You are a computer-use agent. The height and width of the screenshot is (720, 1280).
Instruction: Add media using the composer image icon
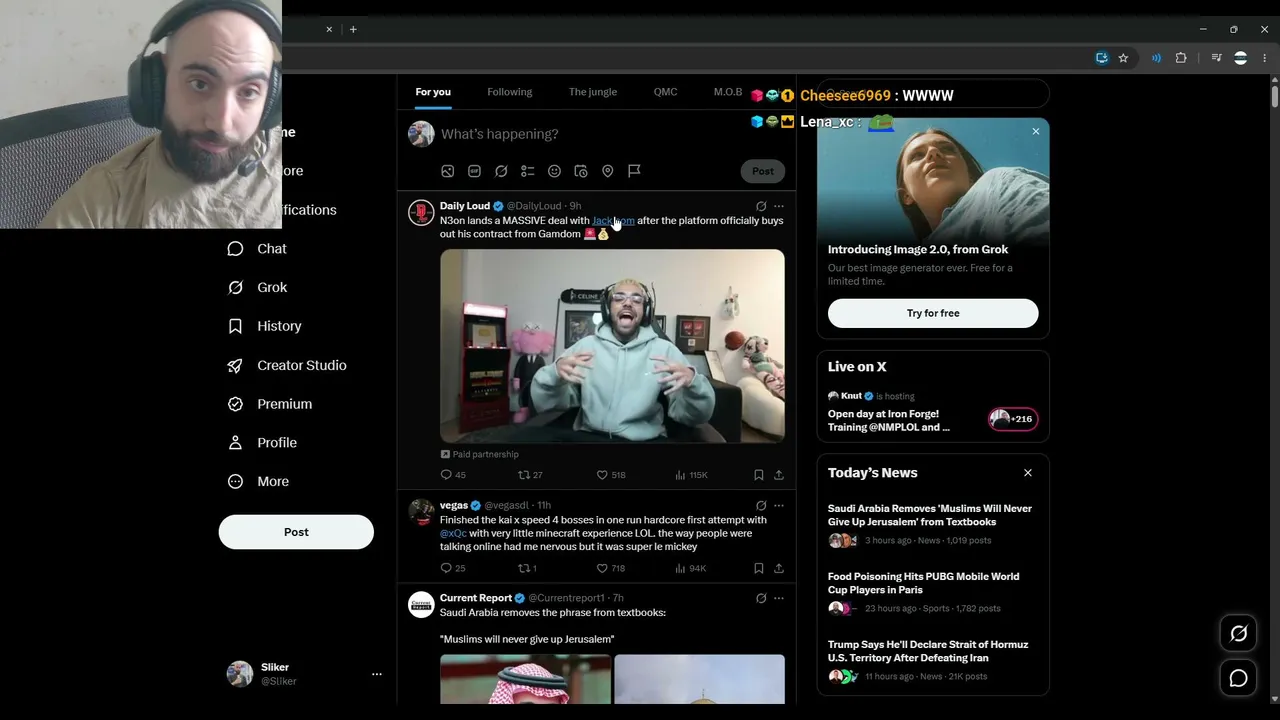(448, 171)
